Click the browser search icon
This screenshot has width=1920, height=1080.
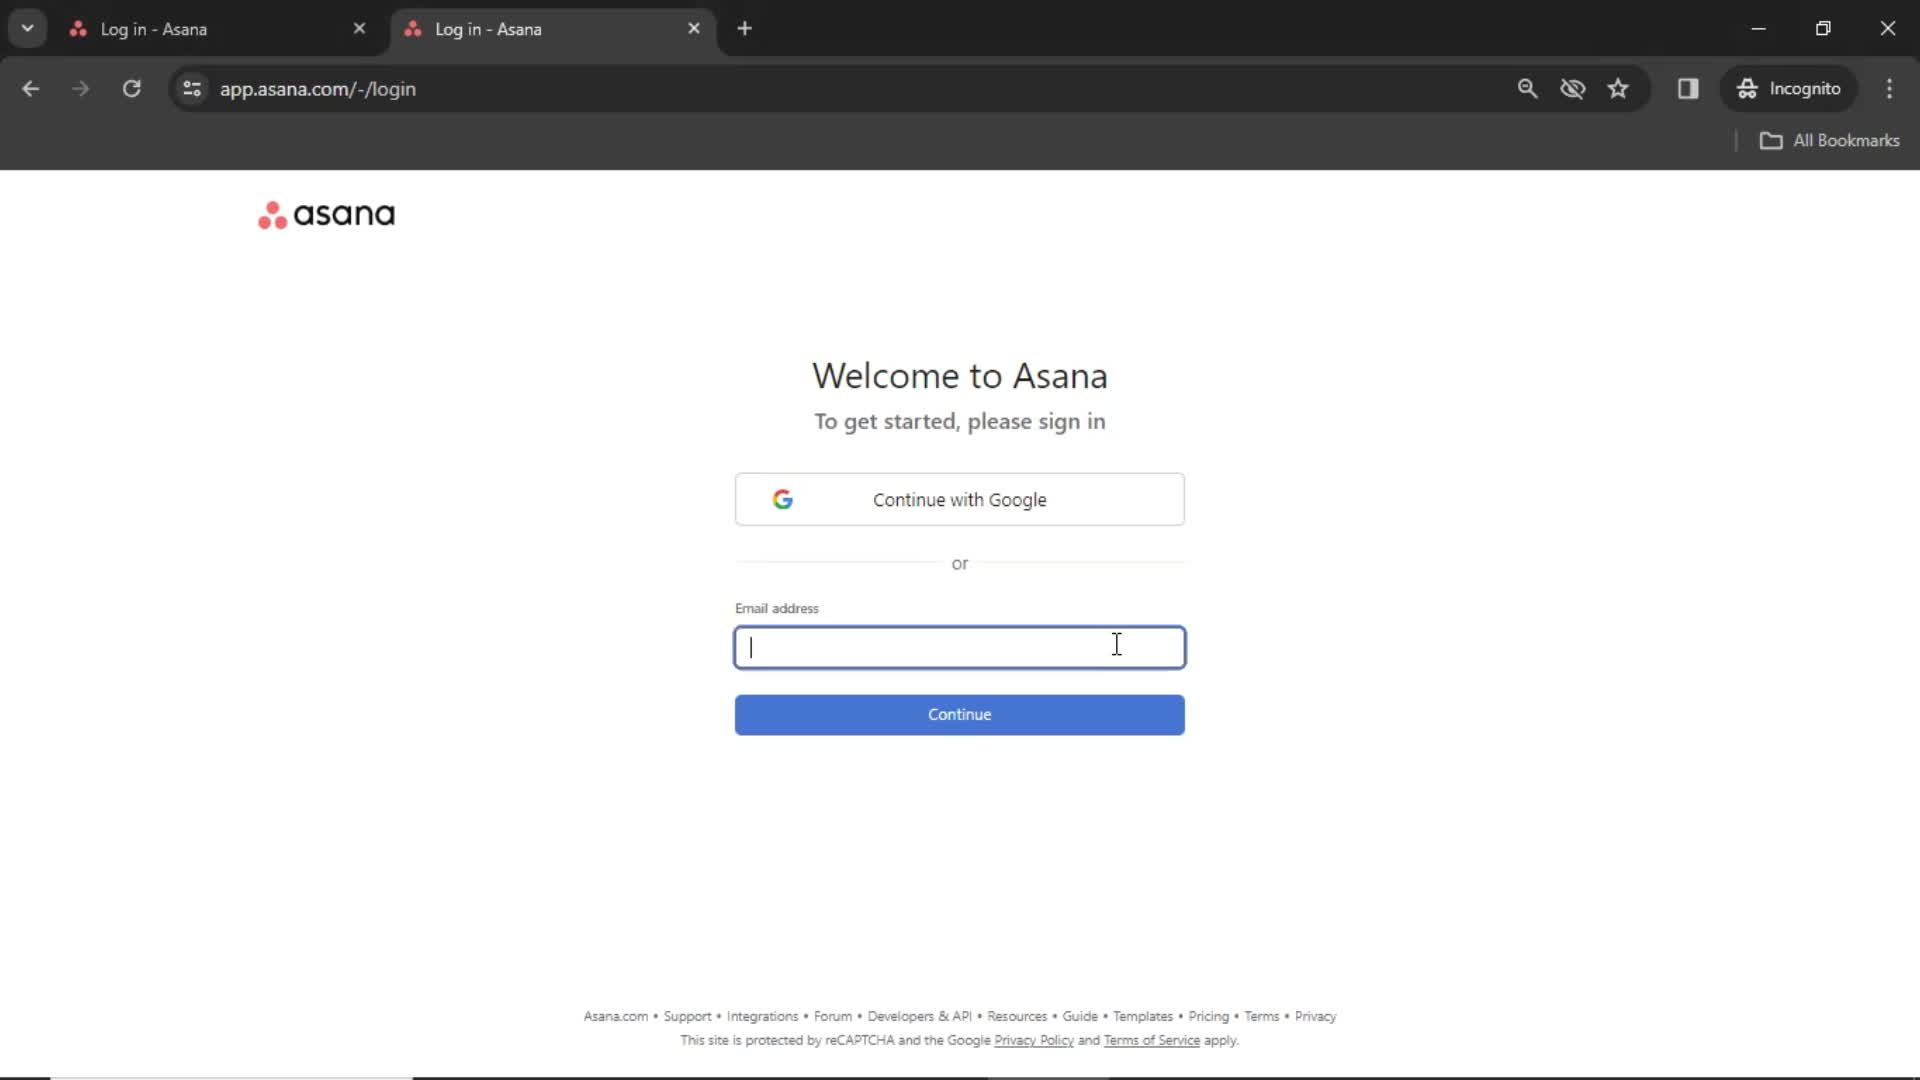tap(1527, 88)
